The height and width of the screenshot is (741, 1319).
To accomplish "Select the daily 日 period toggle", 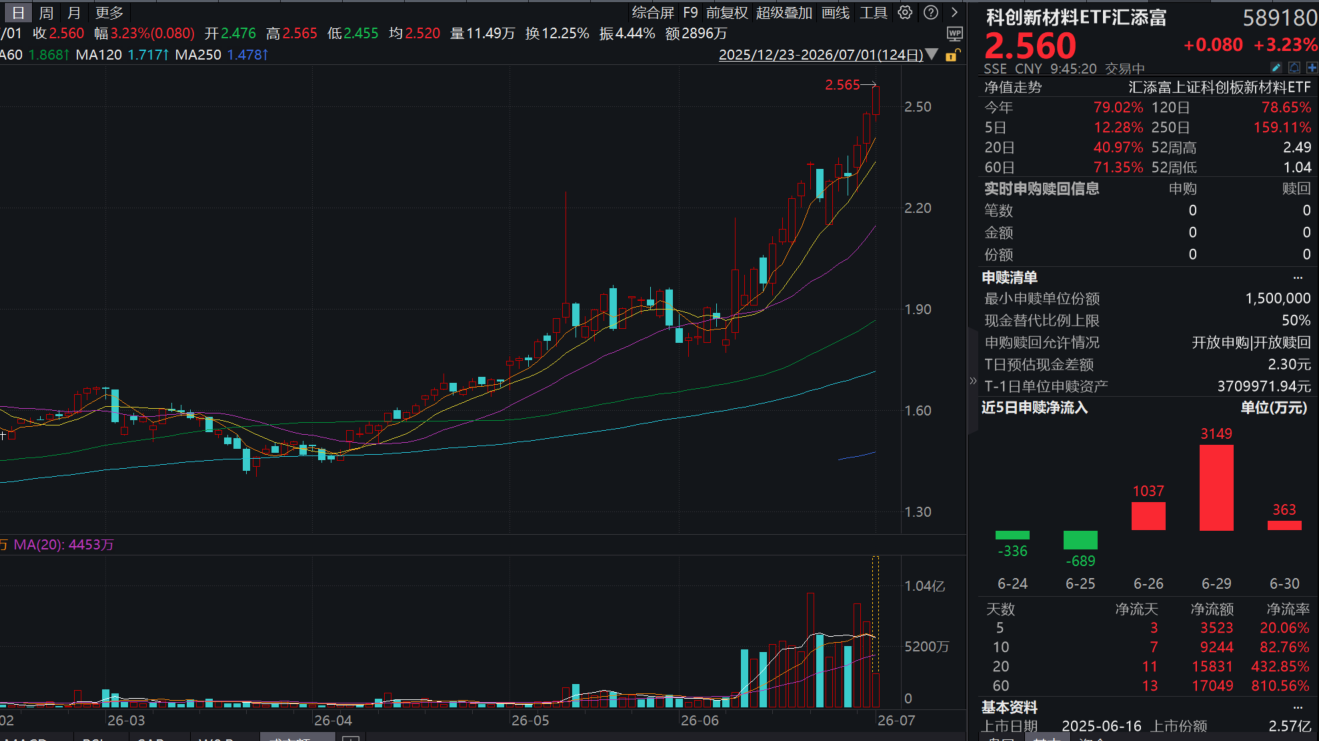I will 18,13.
